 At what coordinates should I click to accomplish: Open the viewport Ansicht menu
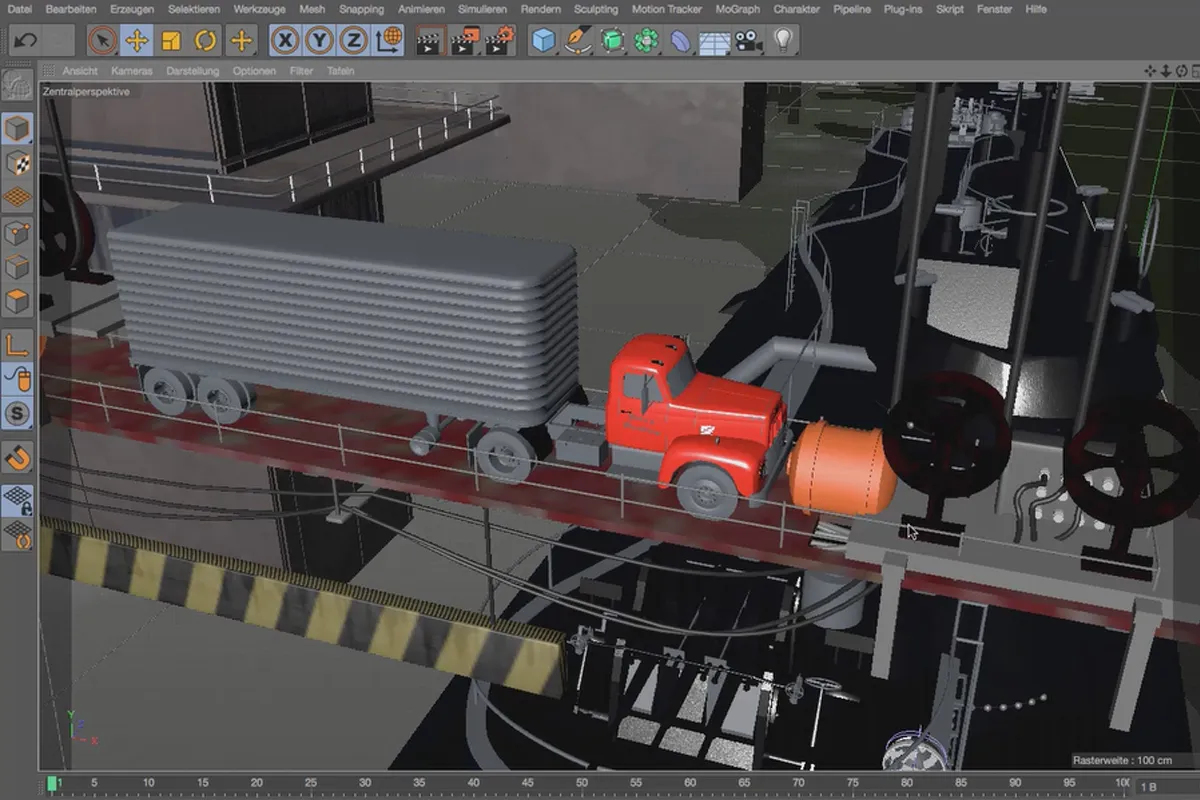coord(80,71)
